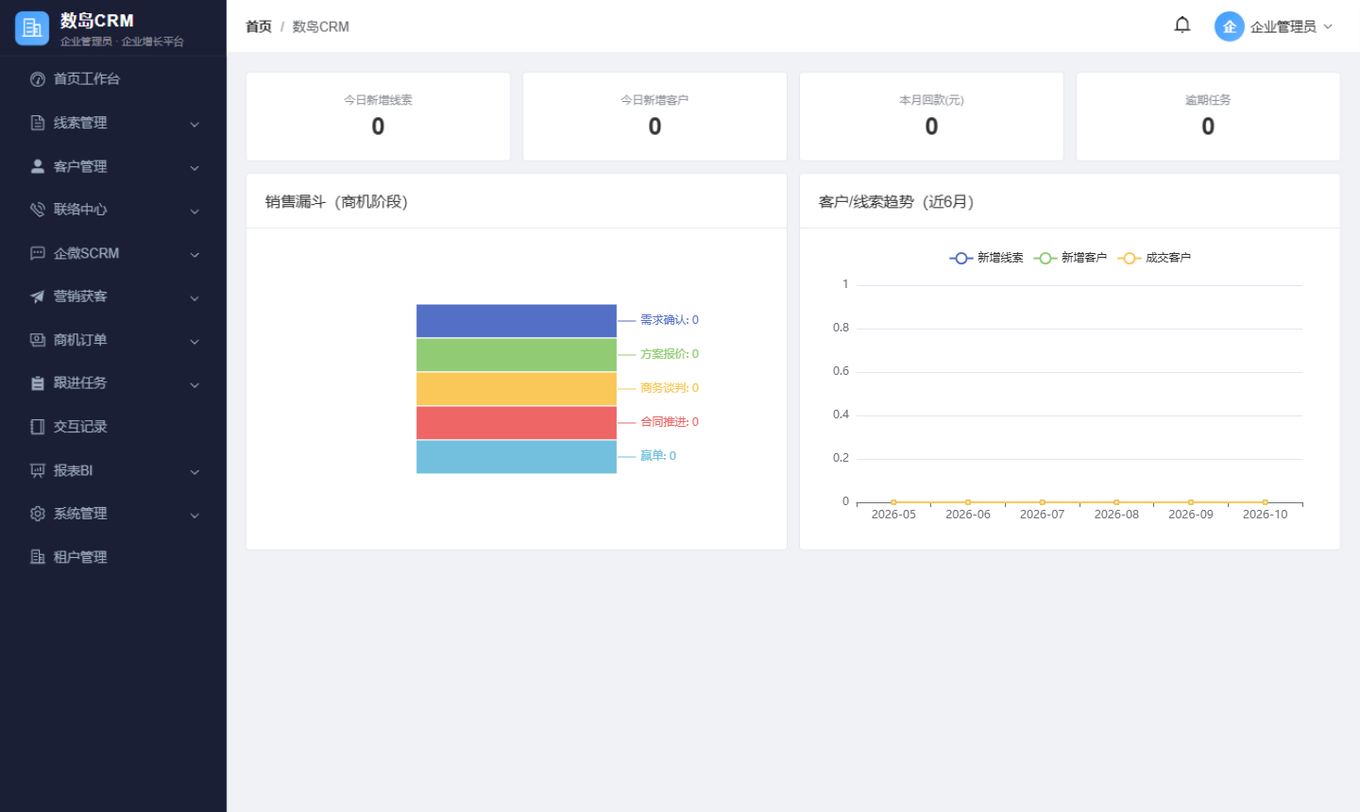The width and height of the screenshot is (1360, 812).
Task: Click the blue 需求确认 funnel segment
Action: (516, 321)
